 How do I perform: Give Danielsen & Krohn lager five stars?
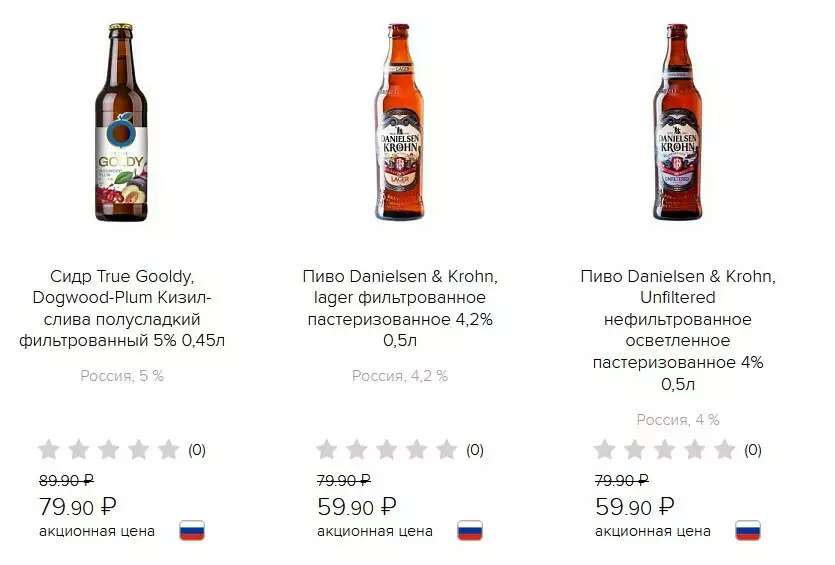447,450
